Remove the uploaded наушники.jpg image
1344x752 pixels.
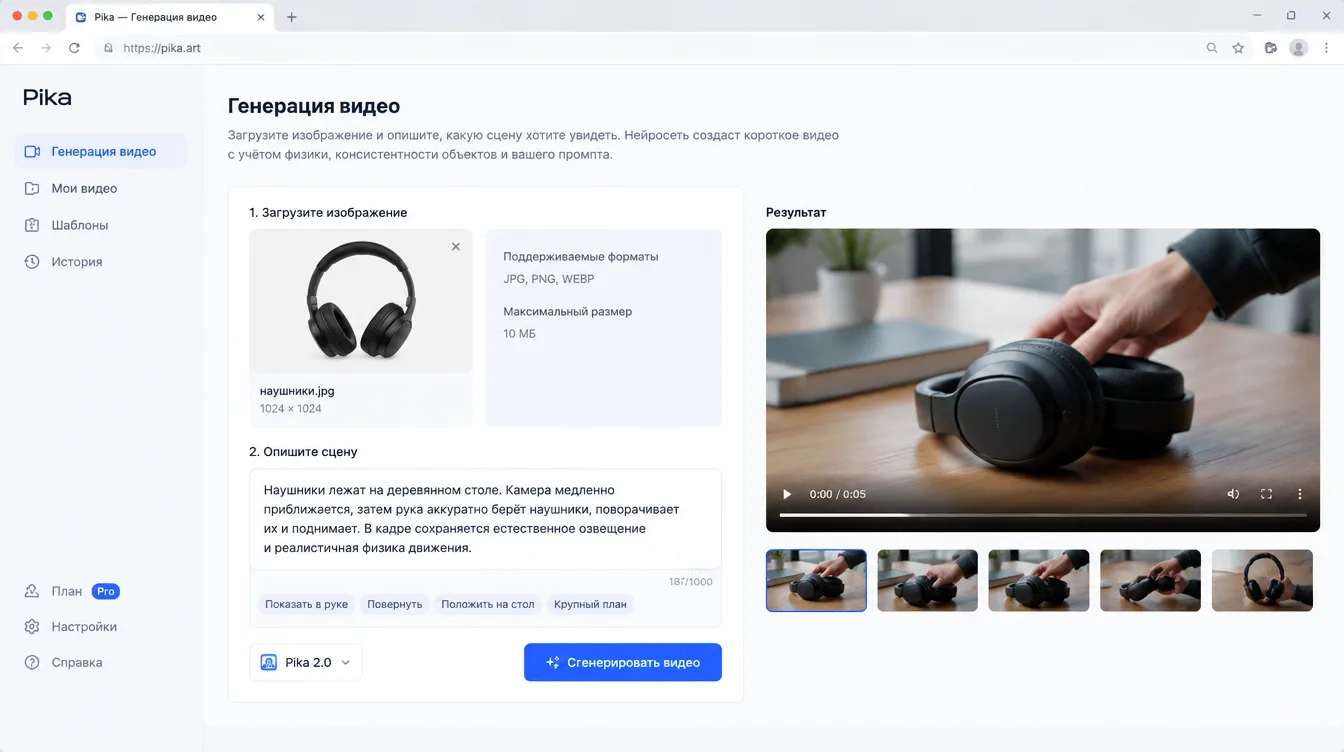click(456, 246)
